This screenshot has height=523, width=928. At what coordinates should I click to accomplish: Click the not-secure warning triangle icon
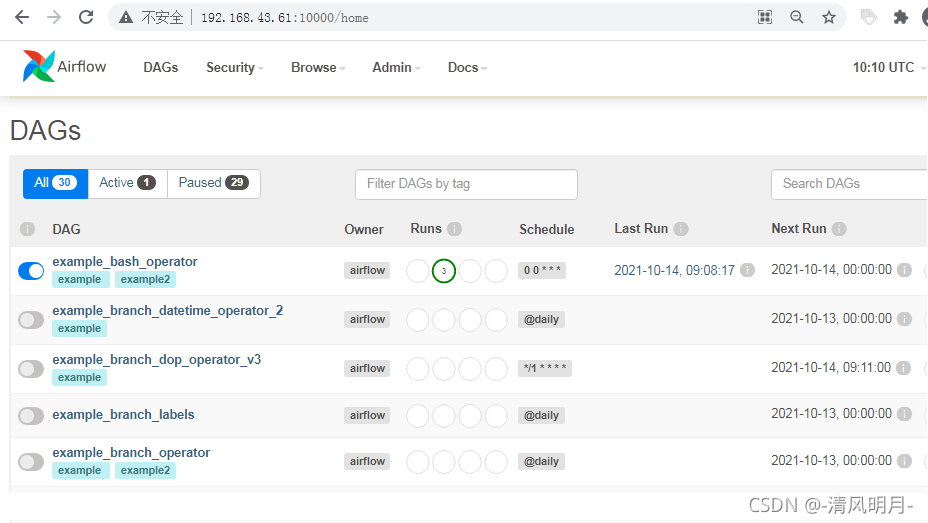(126, 18)
